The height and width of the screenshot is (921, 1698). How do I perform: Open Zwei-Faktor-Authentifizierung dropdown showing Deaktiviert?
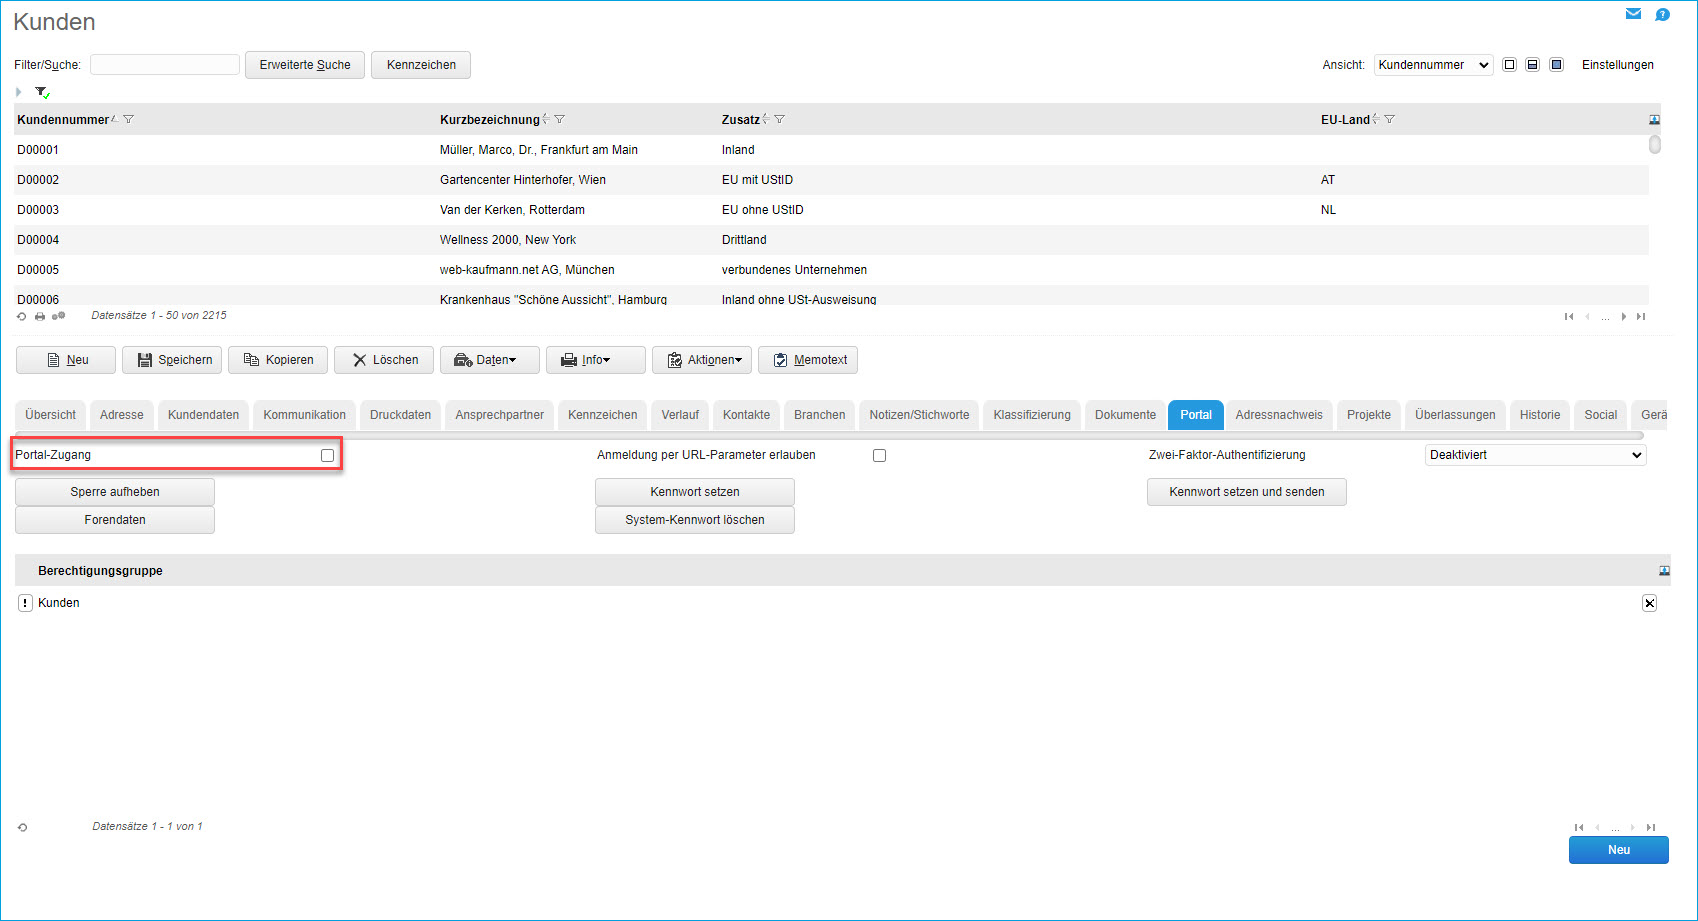[1534, 455]
